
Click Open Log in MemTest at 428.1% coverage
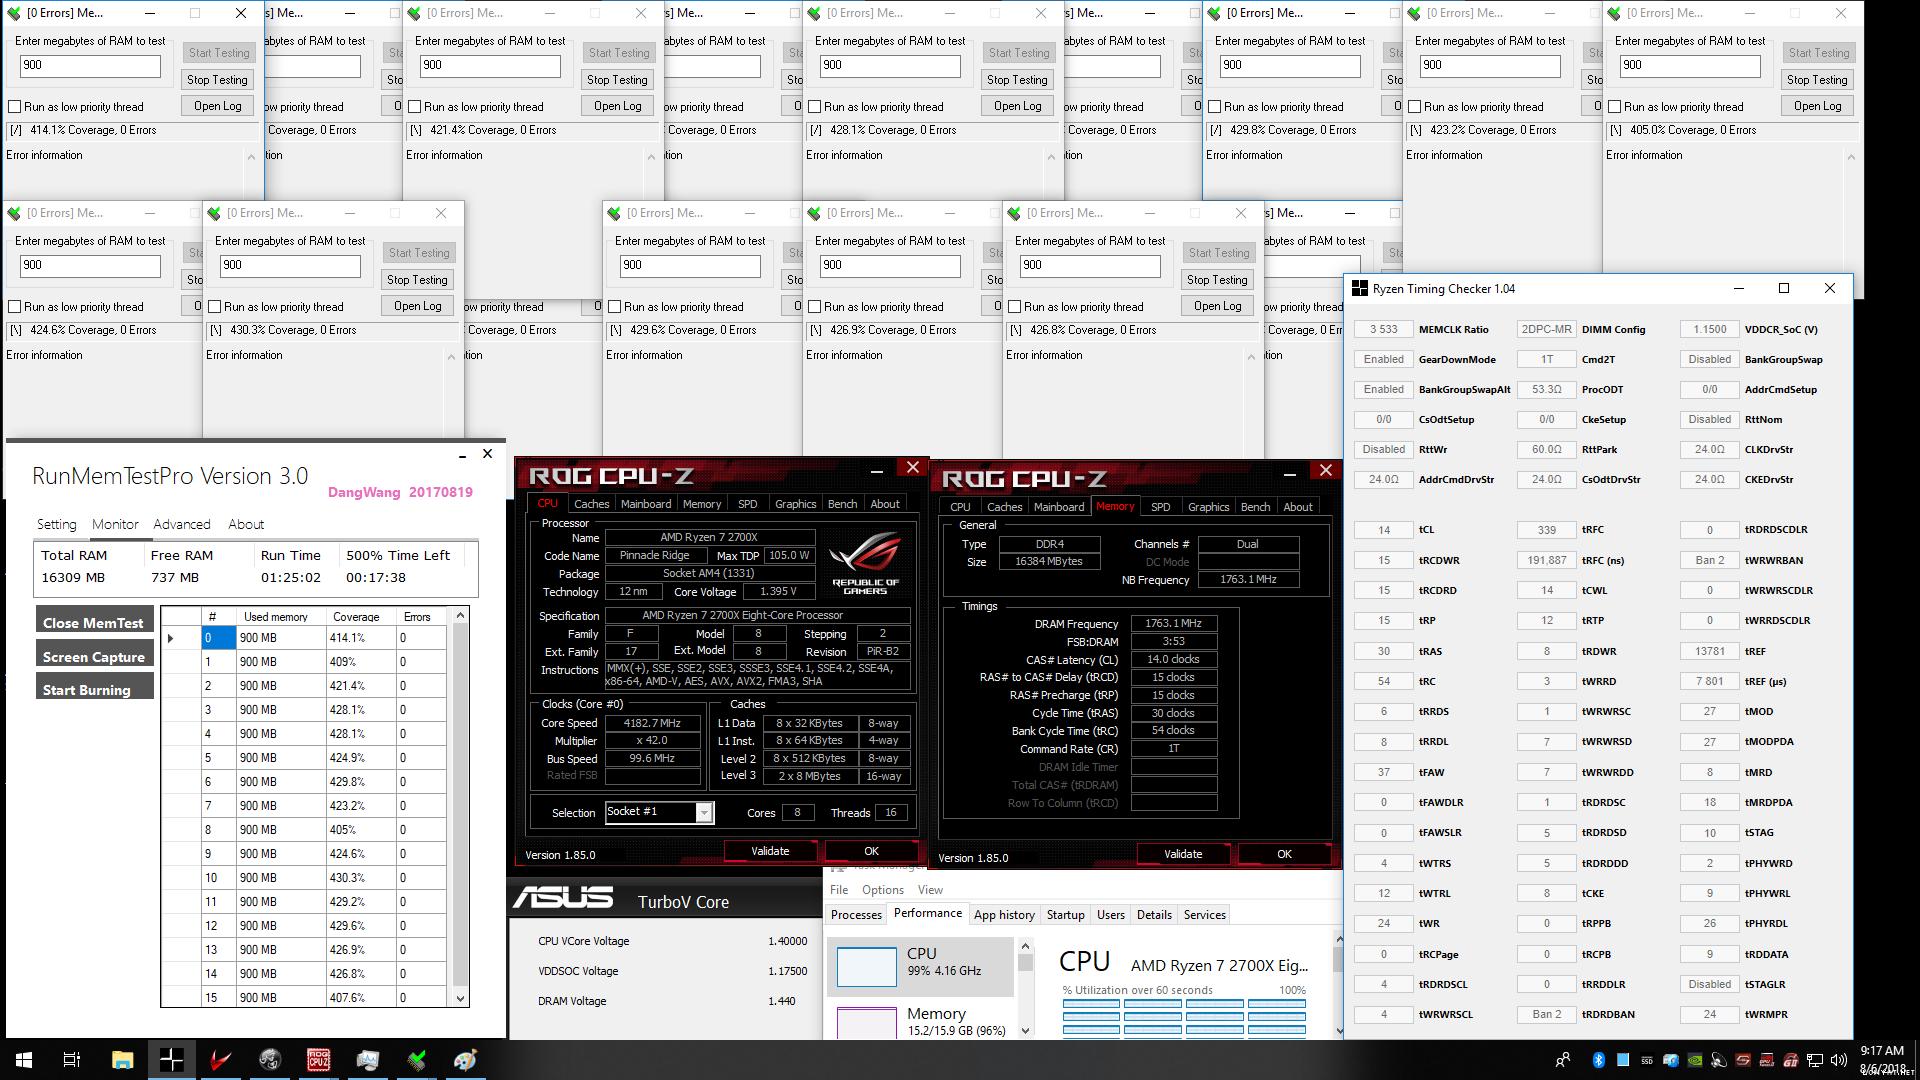coord(1017,106)
